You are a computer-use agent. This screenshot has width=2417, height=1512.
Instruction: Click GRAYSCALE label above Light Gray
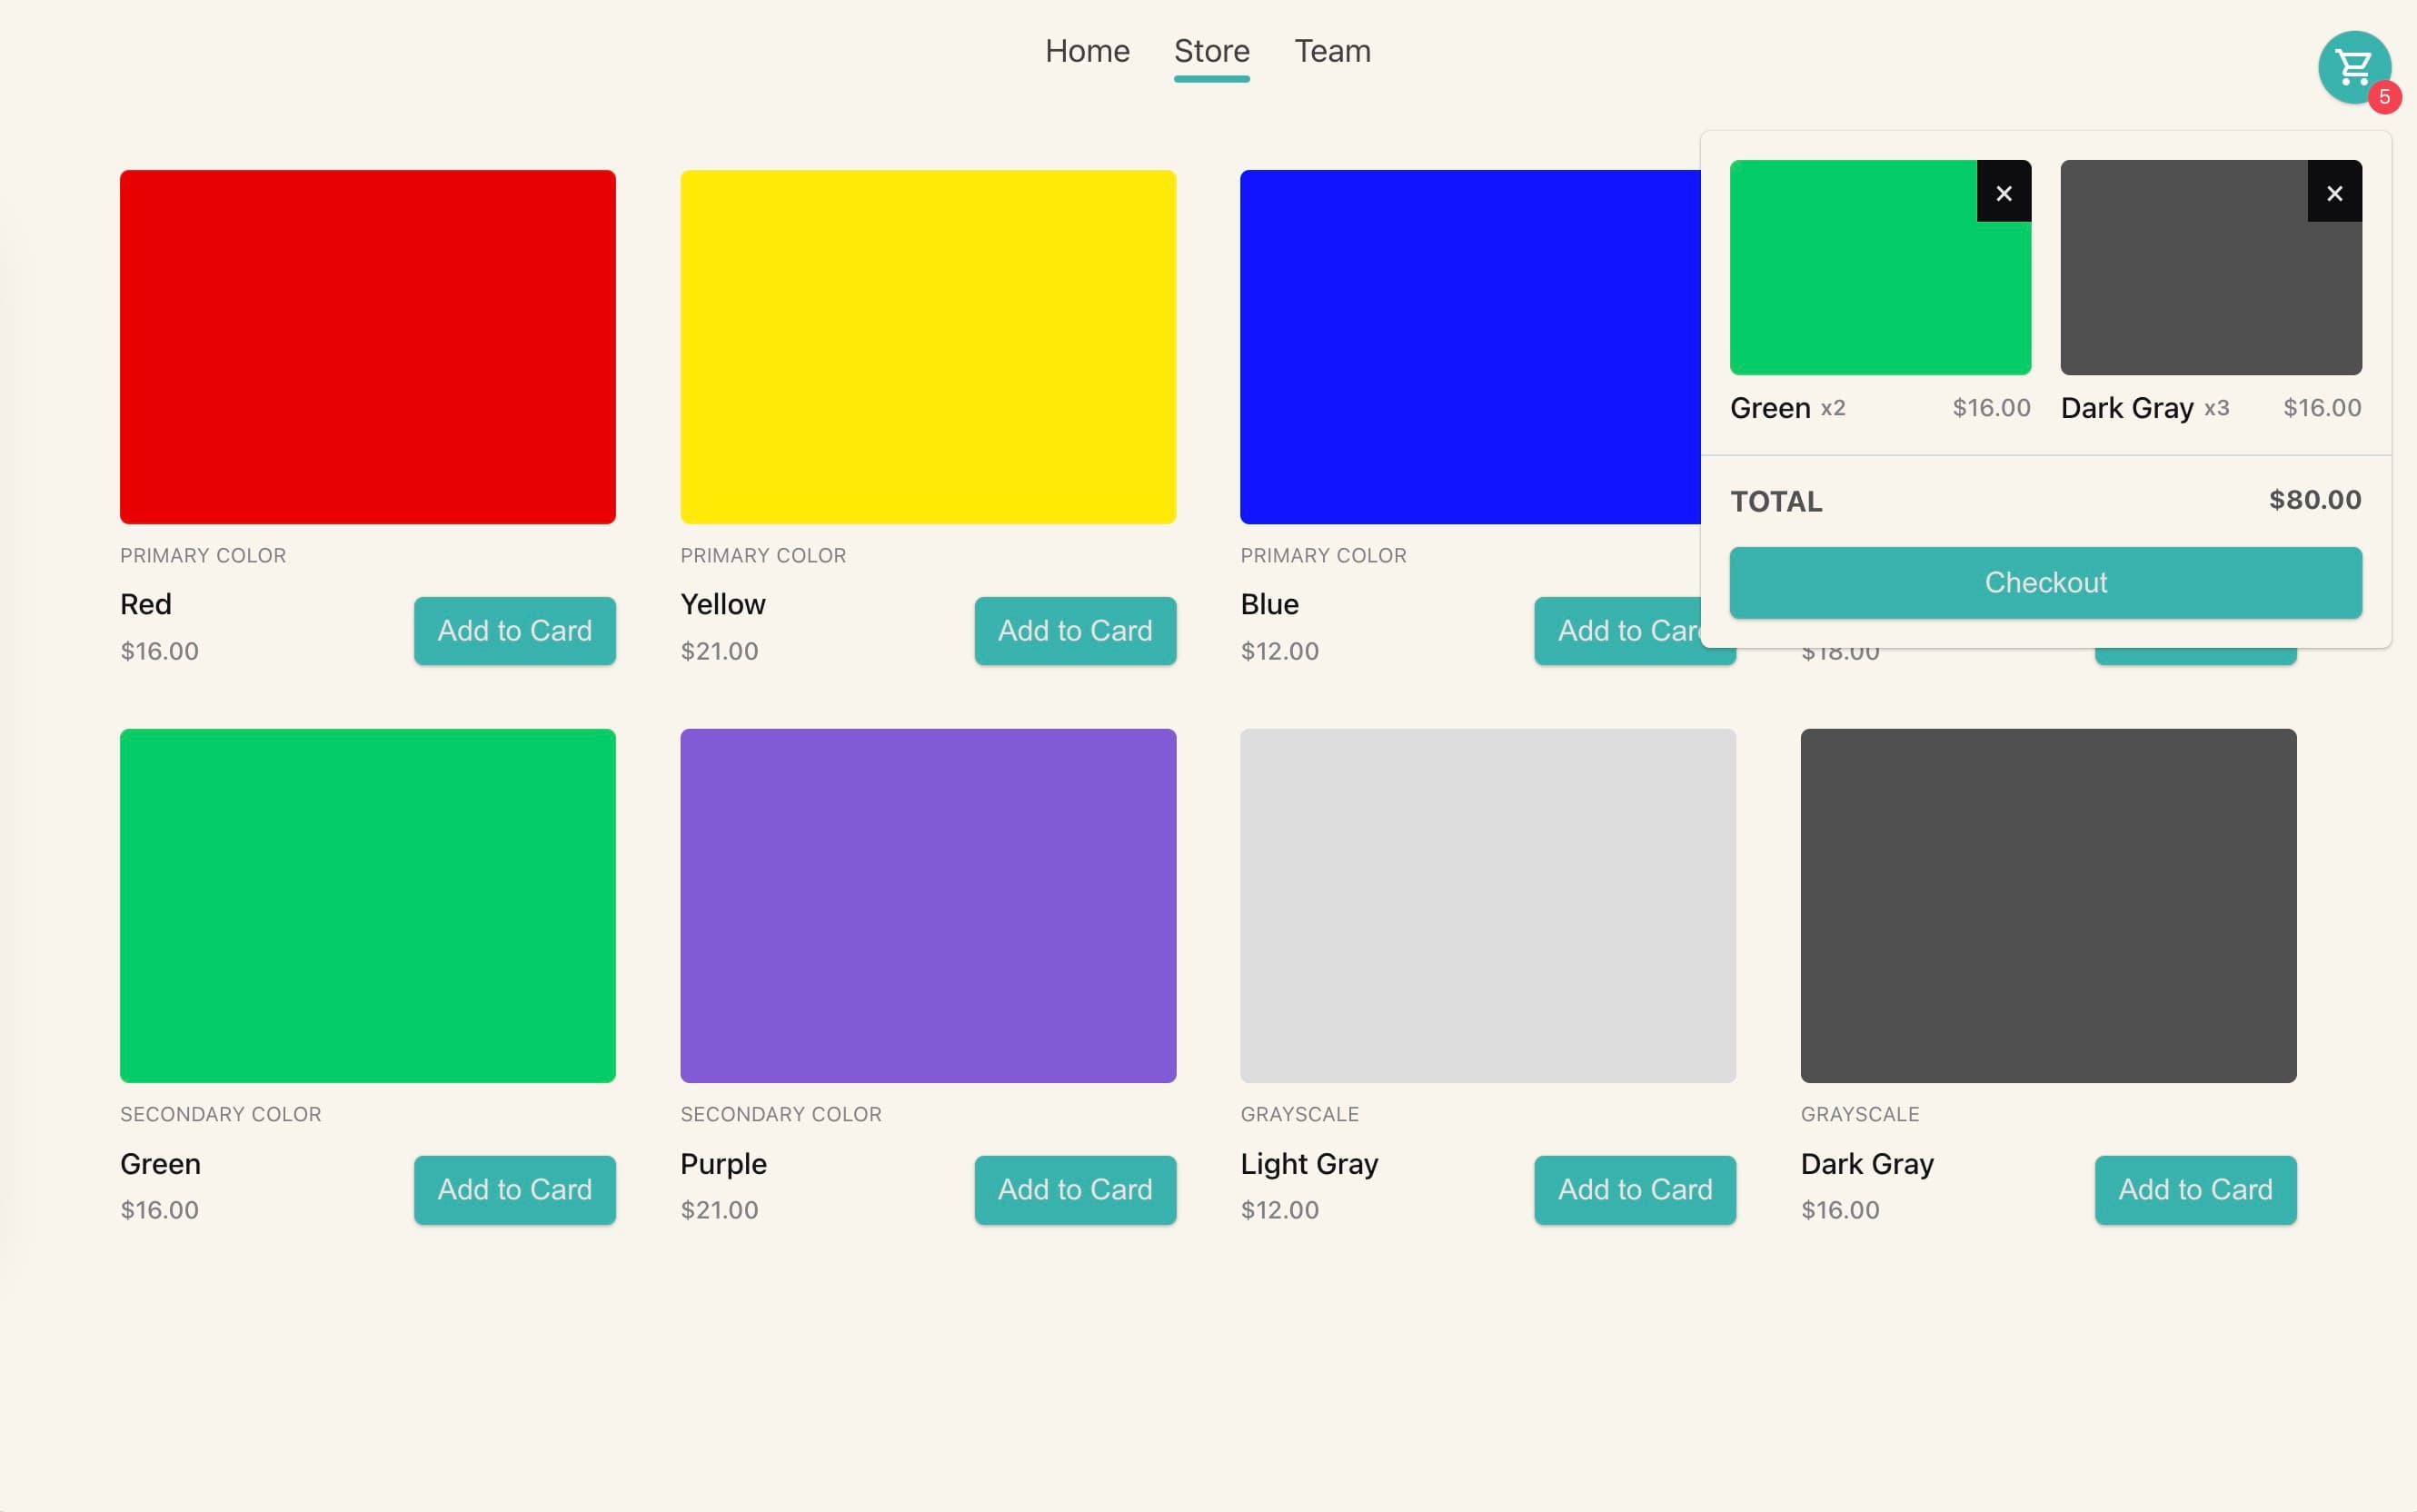click(1299, 1114)
